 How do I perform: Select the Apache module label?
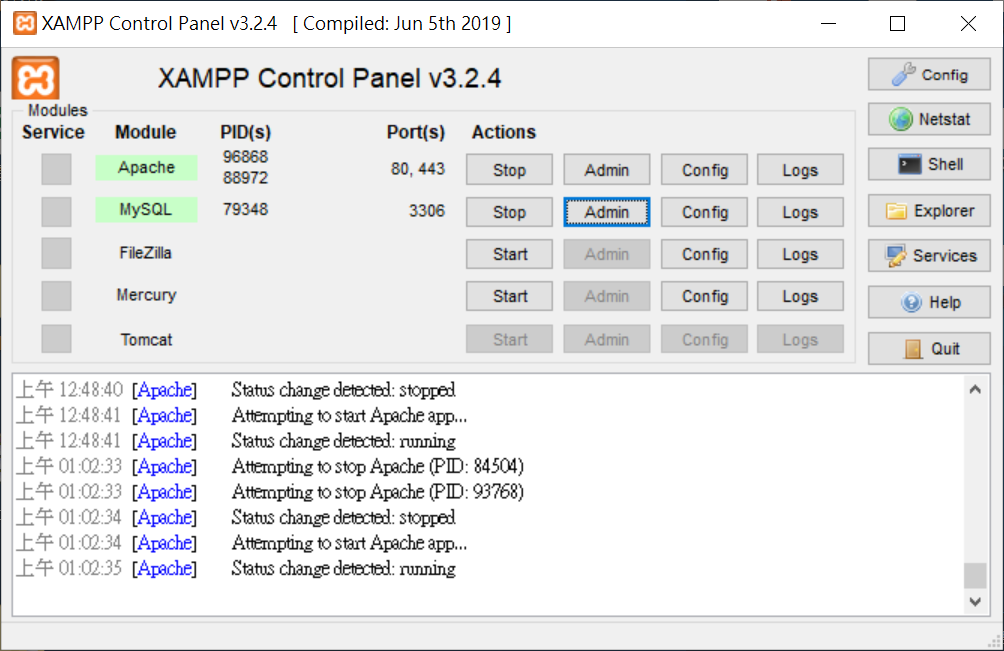(x=146, y=168)
